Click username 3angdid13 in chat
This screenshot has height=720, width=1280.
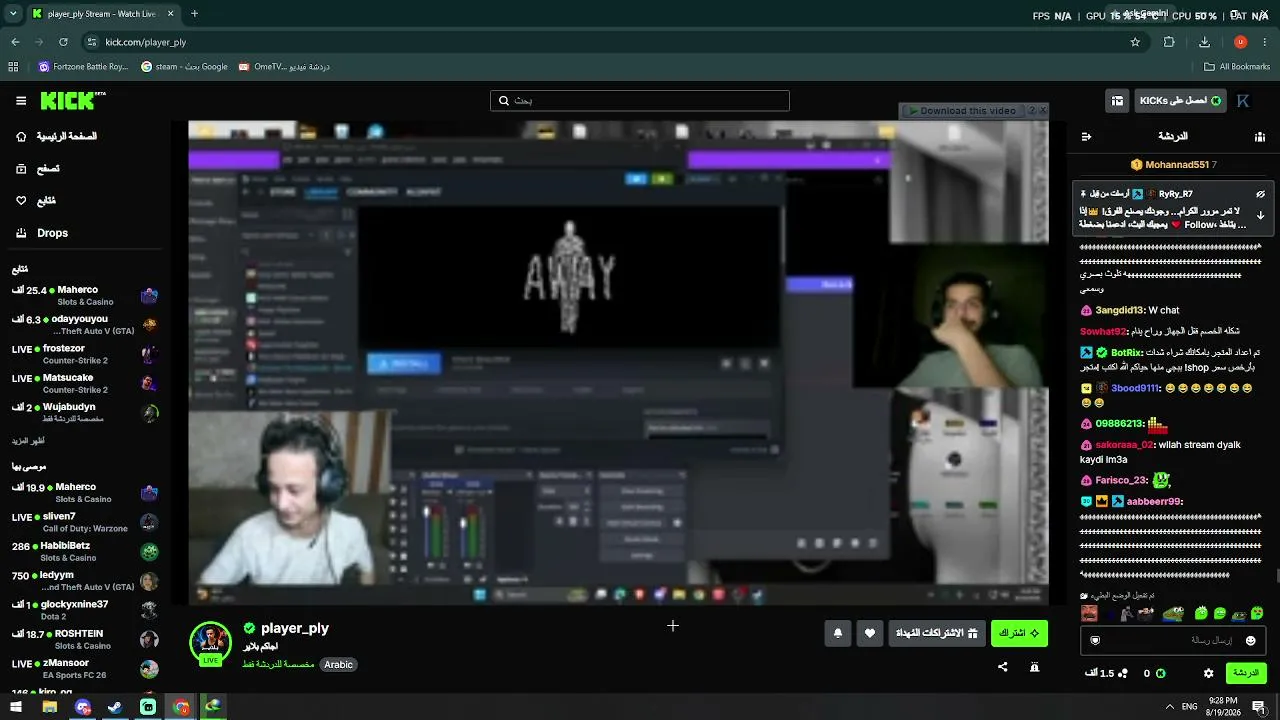coord(1119,311)
